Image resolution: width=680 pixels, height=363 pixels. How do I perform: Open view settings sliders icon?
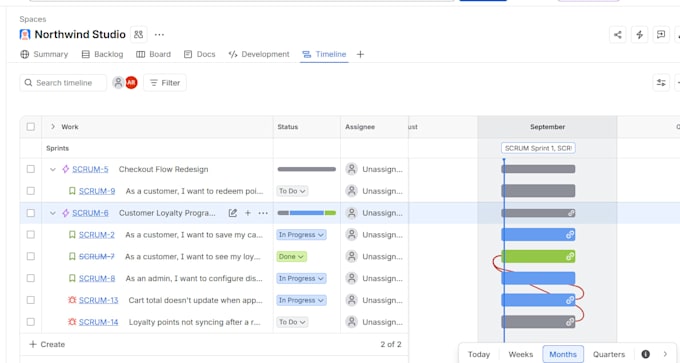(x=661, y=82)
